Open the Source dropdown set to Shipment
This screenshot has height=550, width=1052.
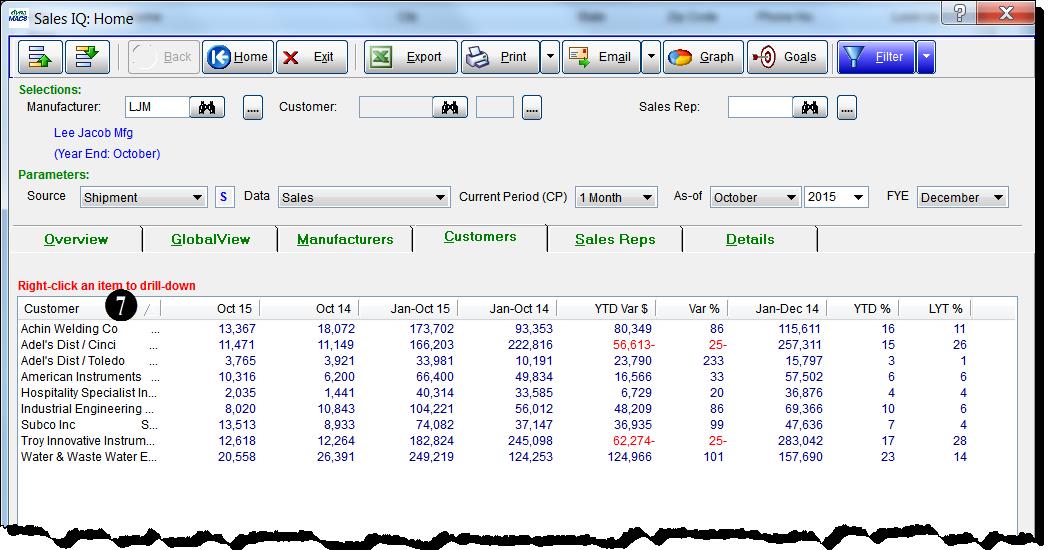pos(144,197)
